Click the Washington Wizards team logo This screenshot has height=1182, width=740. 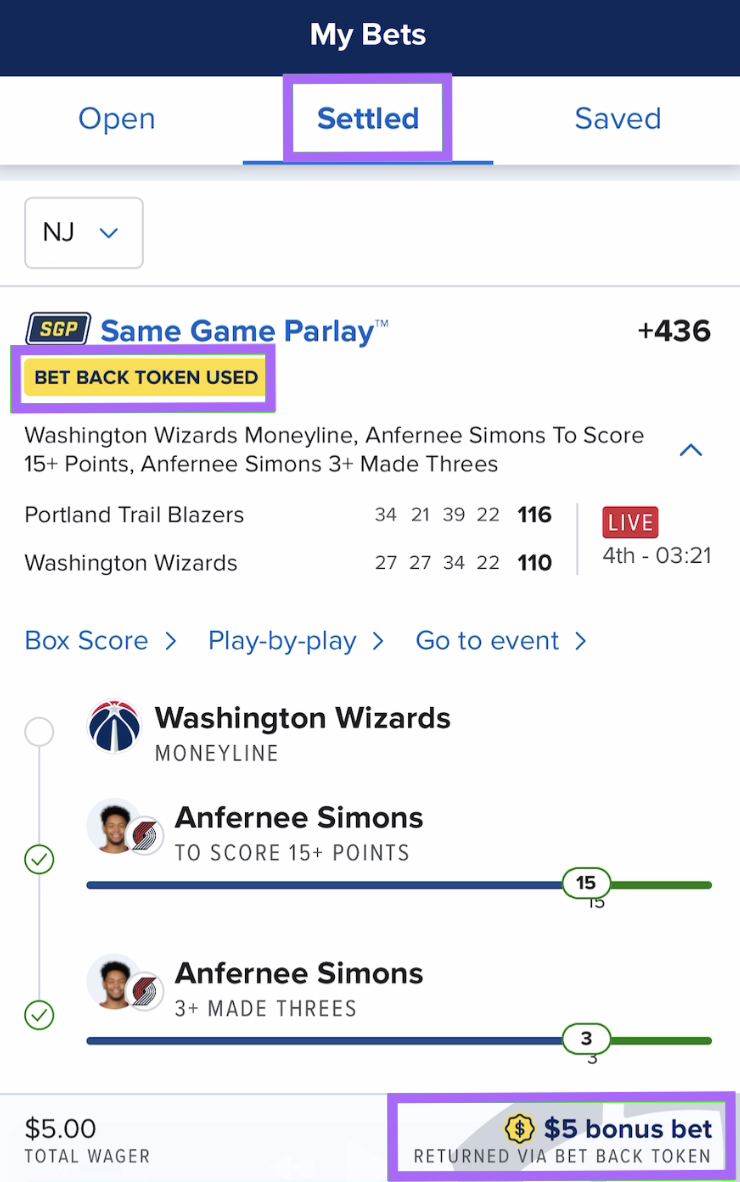click(114, 727)
